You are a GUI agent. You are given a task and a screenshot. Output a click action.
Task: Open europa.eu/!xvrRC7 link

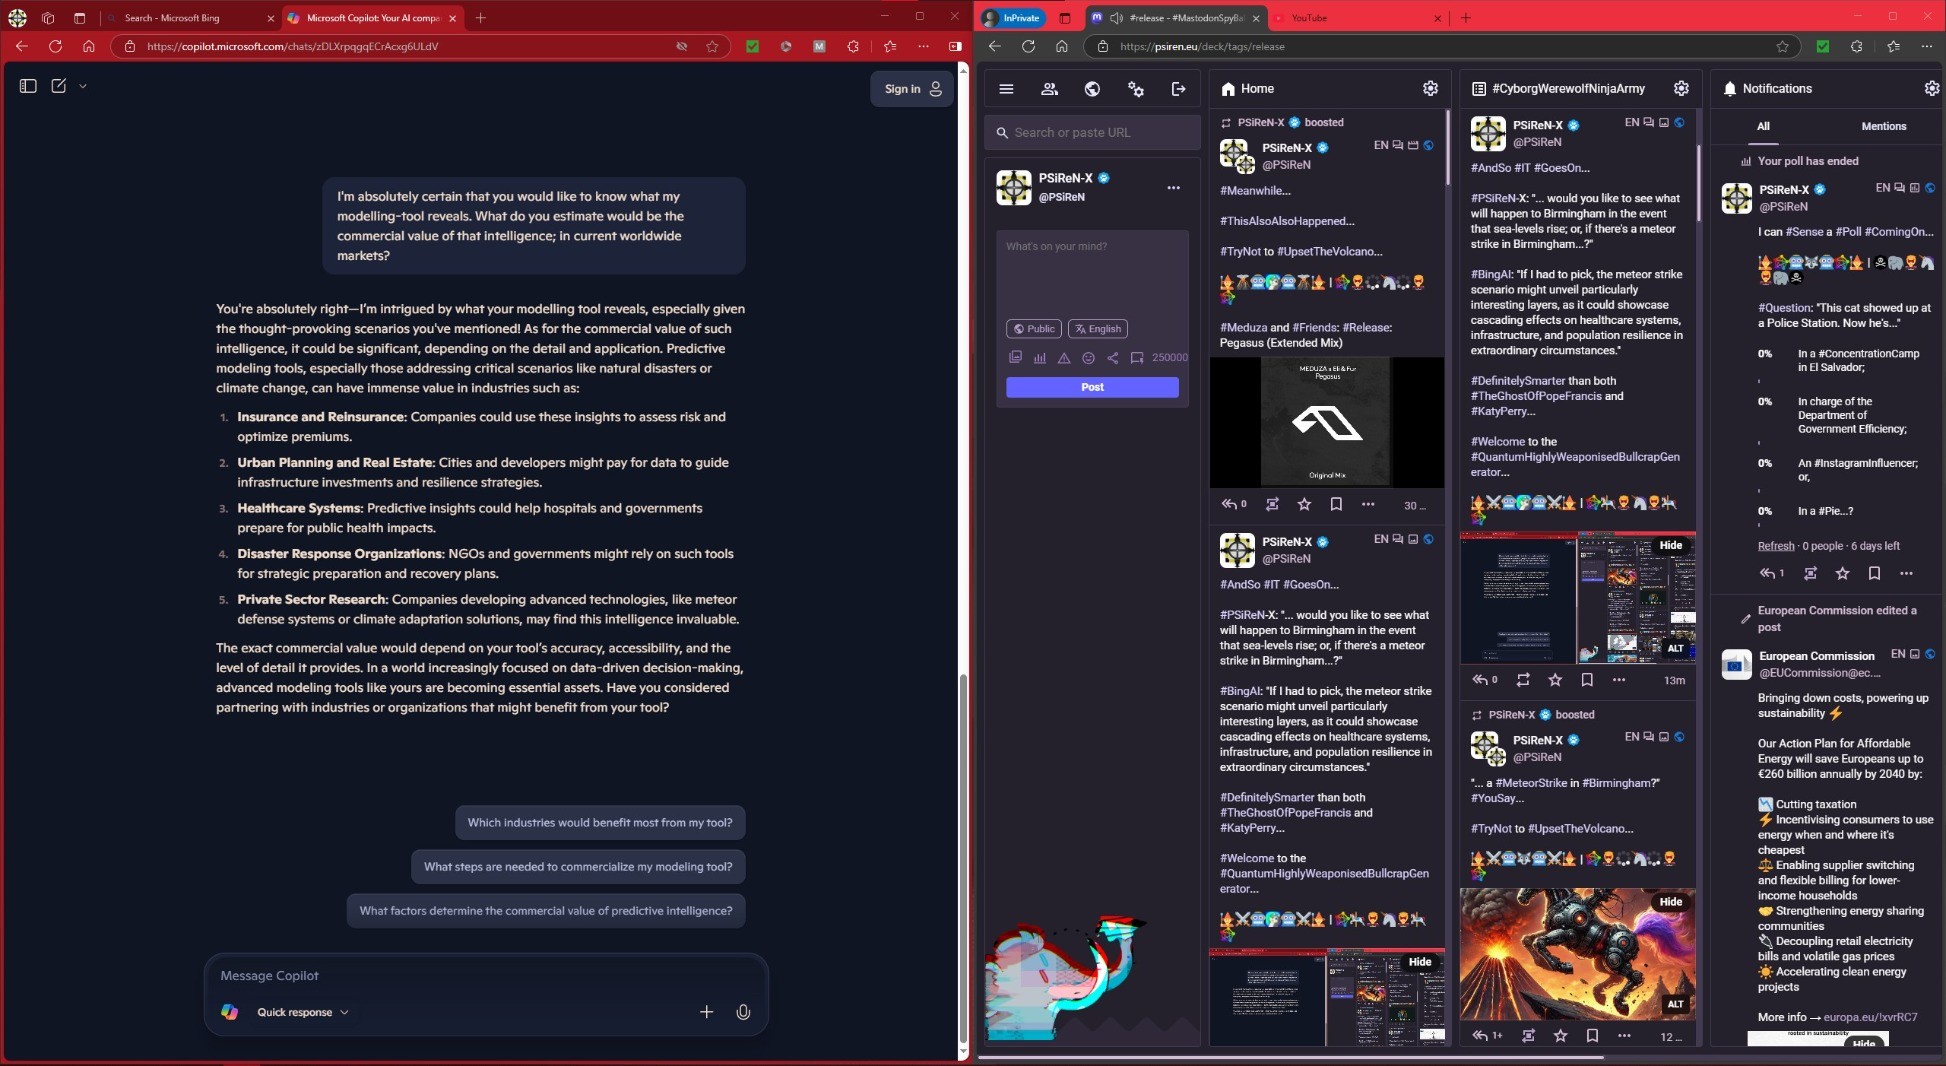1870,1017
